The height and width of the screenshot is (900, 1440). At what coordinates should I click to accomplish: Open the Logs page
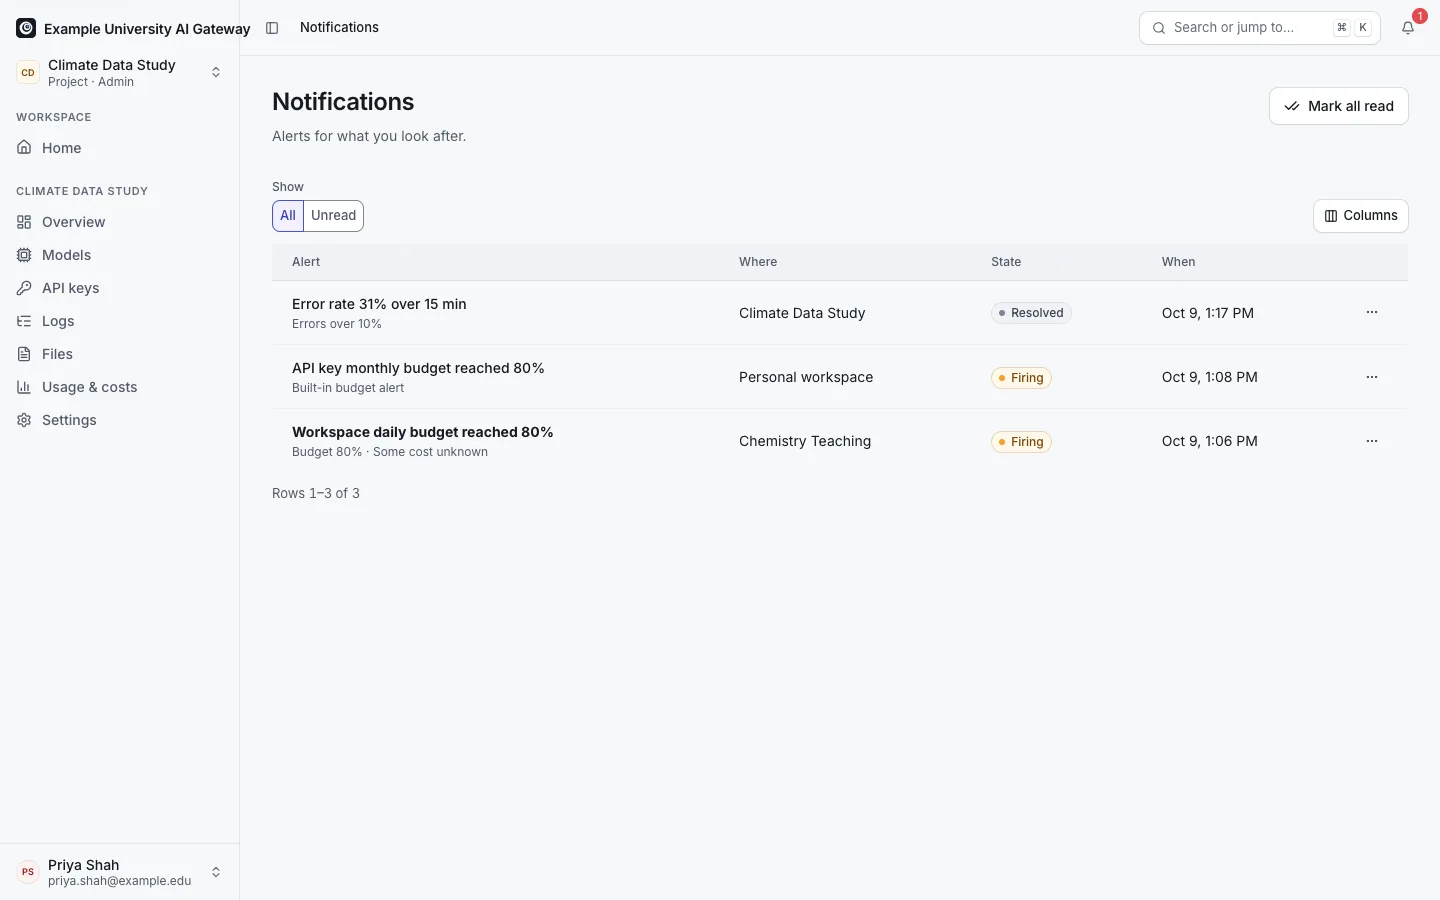(120, 321)
